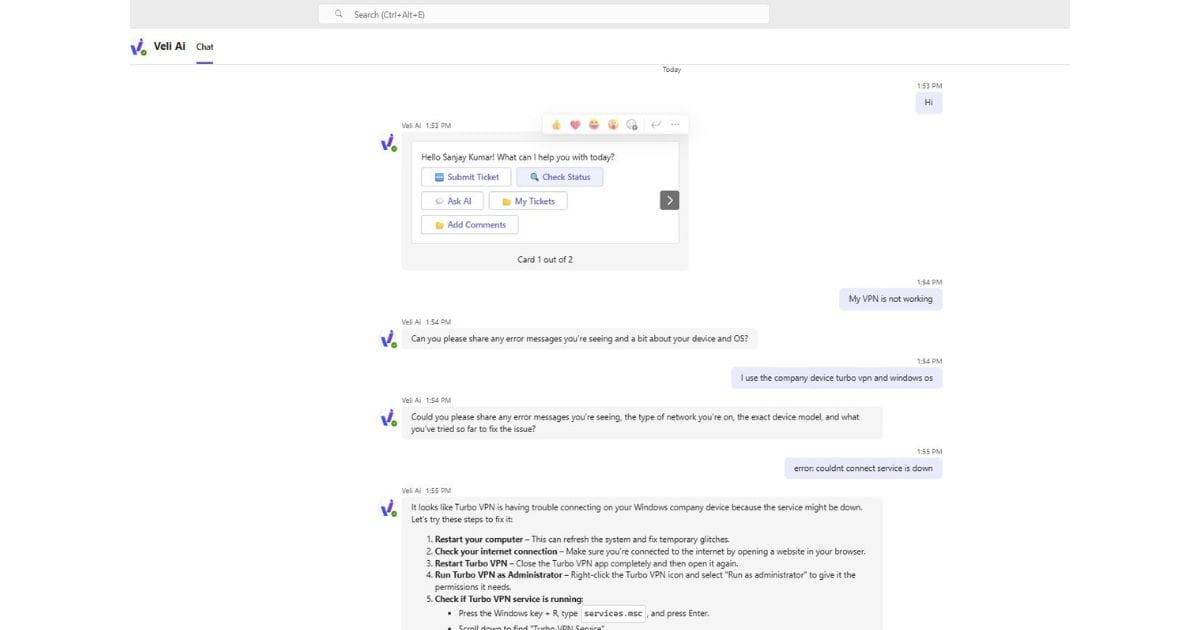
Task: Click 'Can you please share any error messages' reply
Action: (580, 339)
